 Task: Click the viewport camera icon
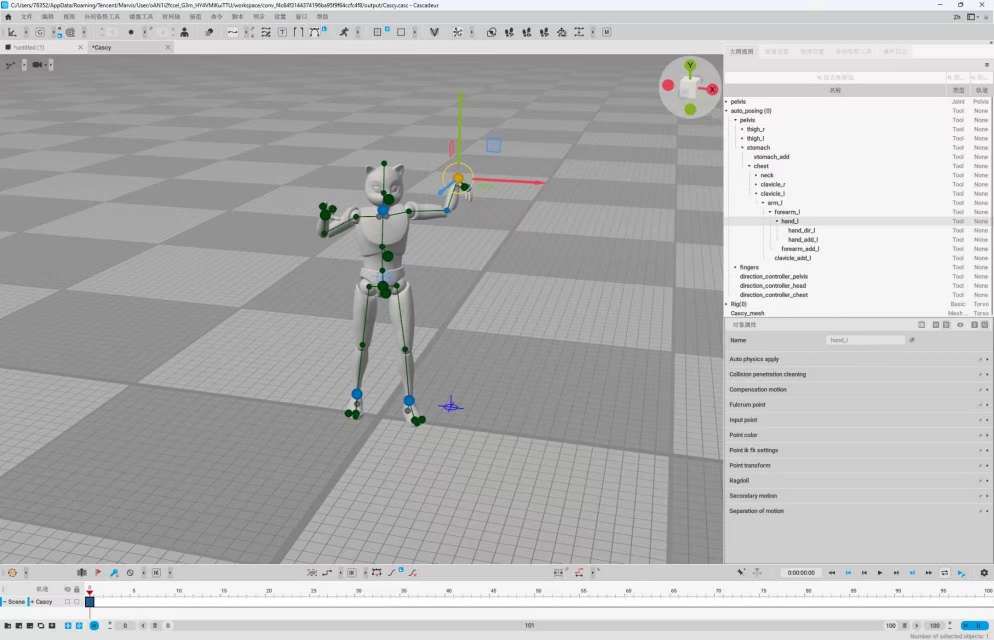coord(37,65)
